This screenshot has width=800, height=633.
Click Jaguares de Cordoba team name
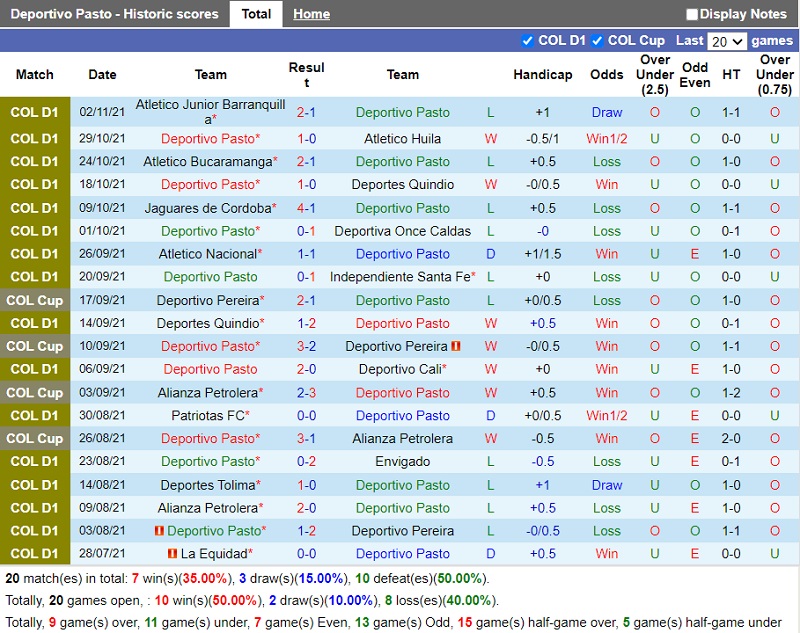pos(208,208)
